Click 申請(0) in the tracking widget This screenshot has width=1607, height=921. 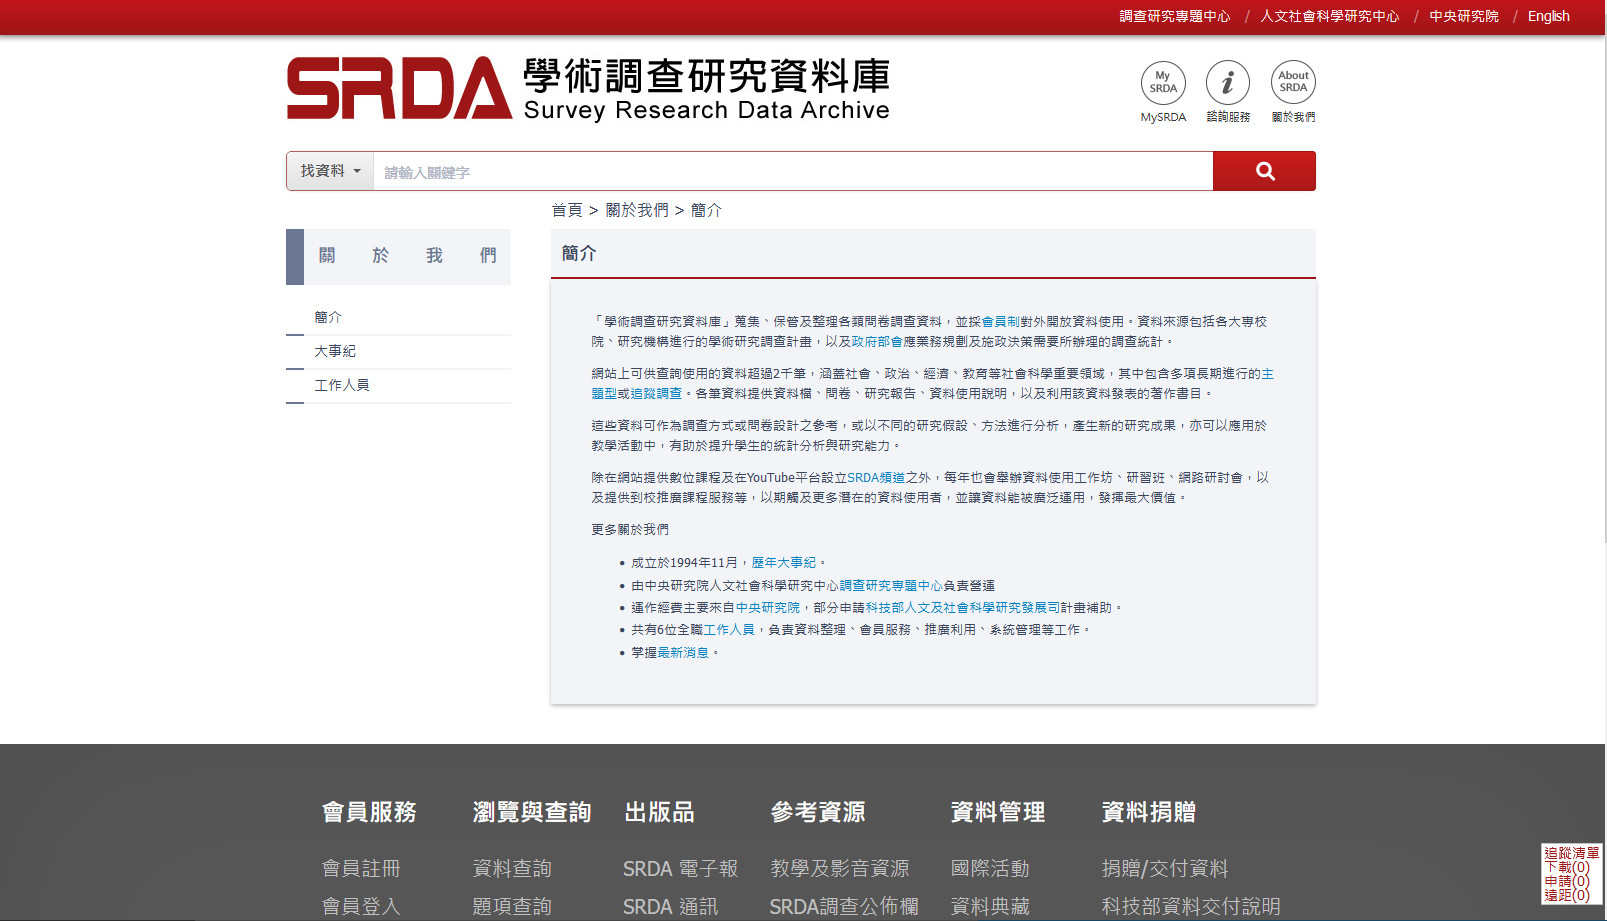coord(1567,881)
